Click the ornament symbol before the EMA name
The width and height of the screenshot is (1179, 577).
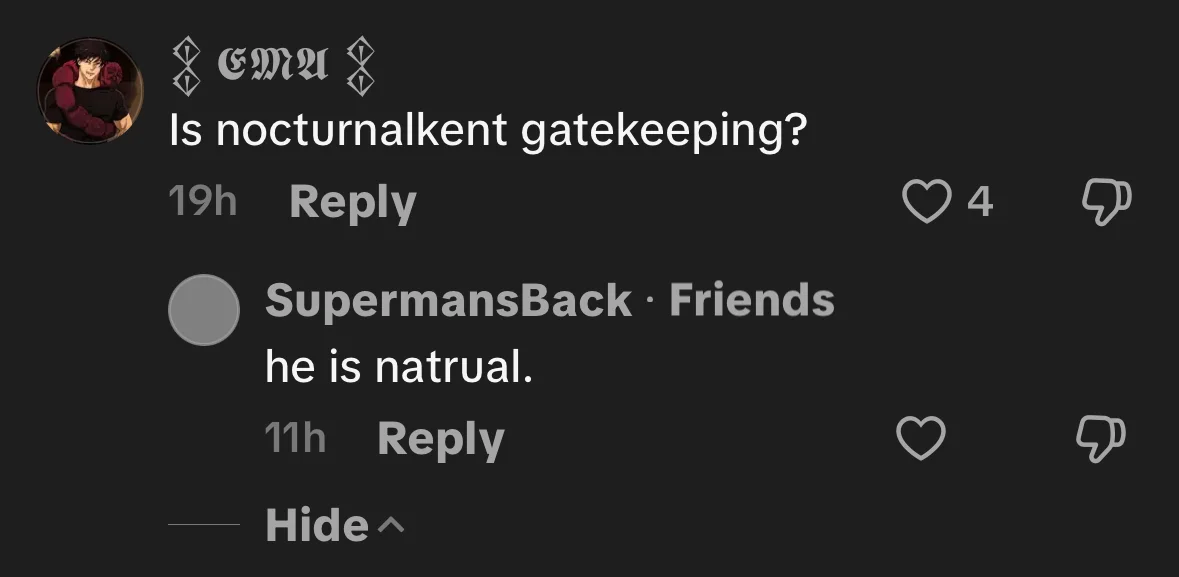click(185, 68)
